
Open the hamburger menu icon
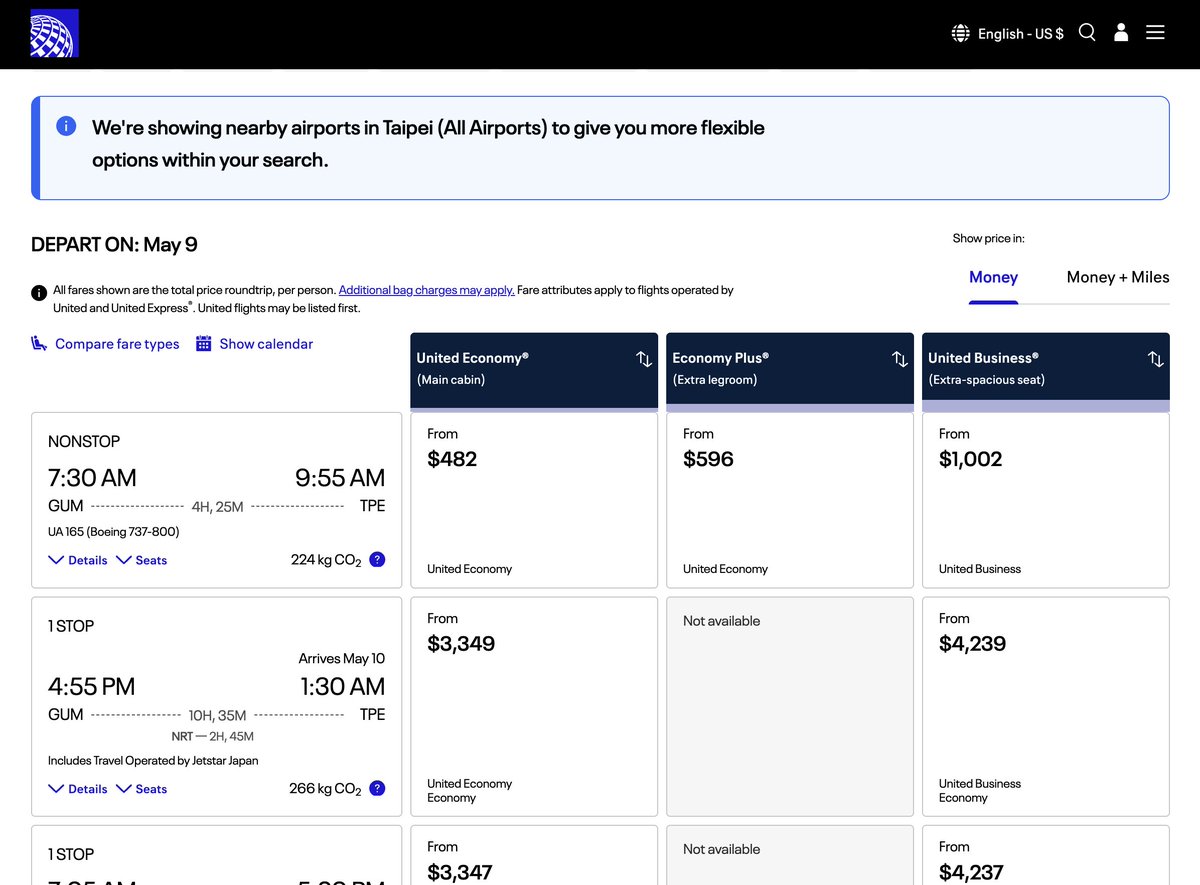coord(1155,33)
